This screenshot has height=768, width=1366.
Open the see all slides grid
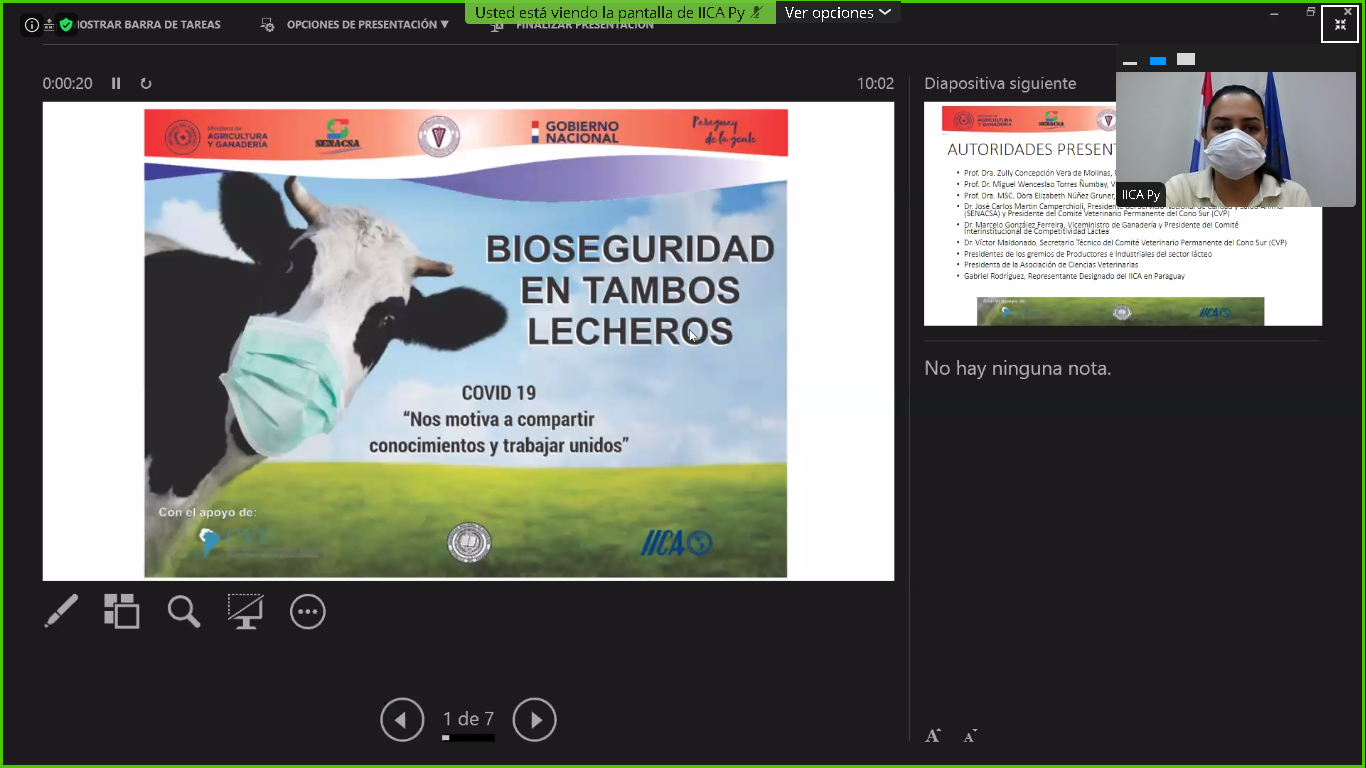click(122, 611)
